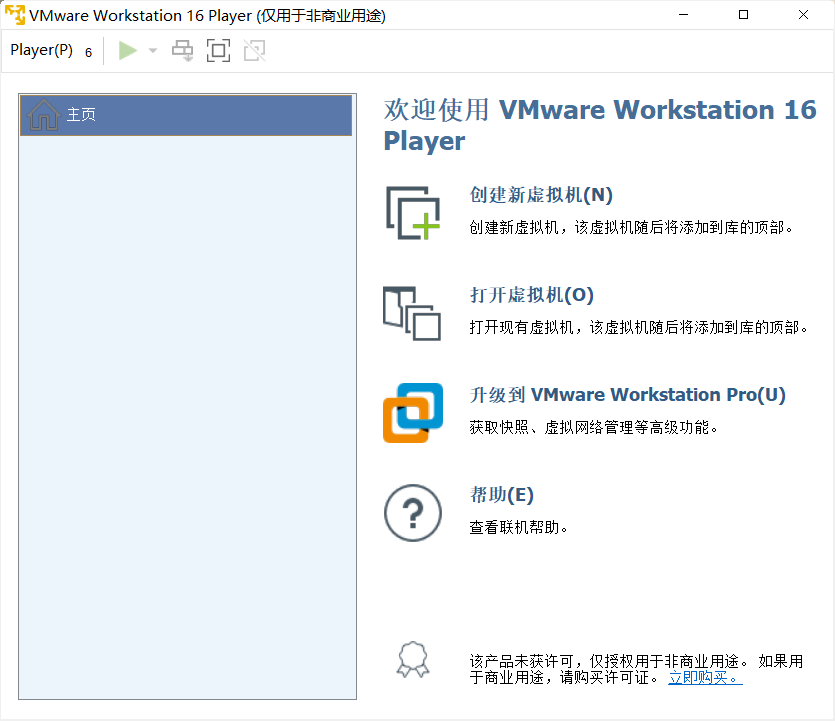Viewport: 835px width, 721px height.
Task: Click the license ribbon badge icon
Action: [x=413, y=660]
